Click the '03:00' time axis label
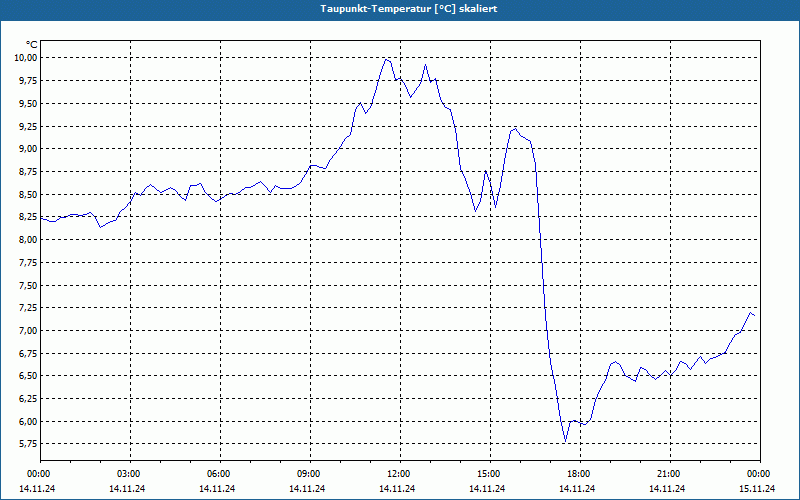800x500 pixels. tap(129, 474)
